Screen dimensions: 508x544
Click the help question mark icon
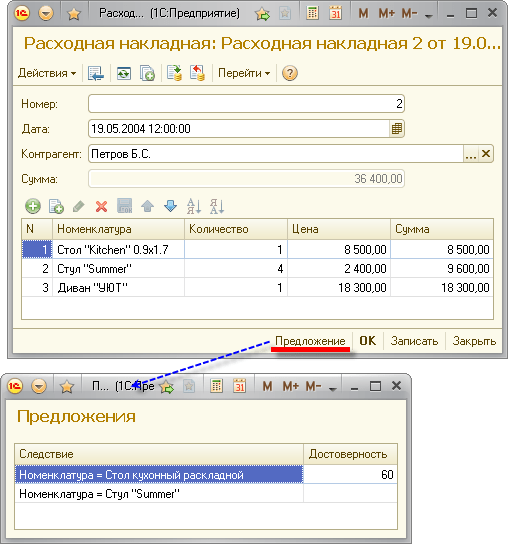point(290,73)
